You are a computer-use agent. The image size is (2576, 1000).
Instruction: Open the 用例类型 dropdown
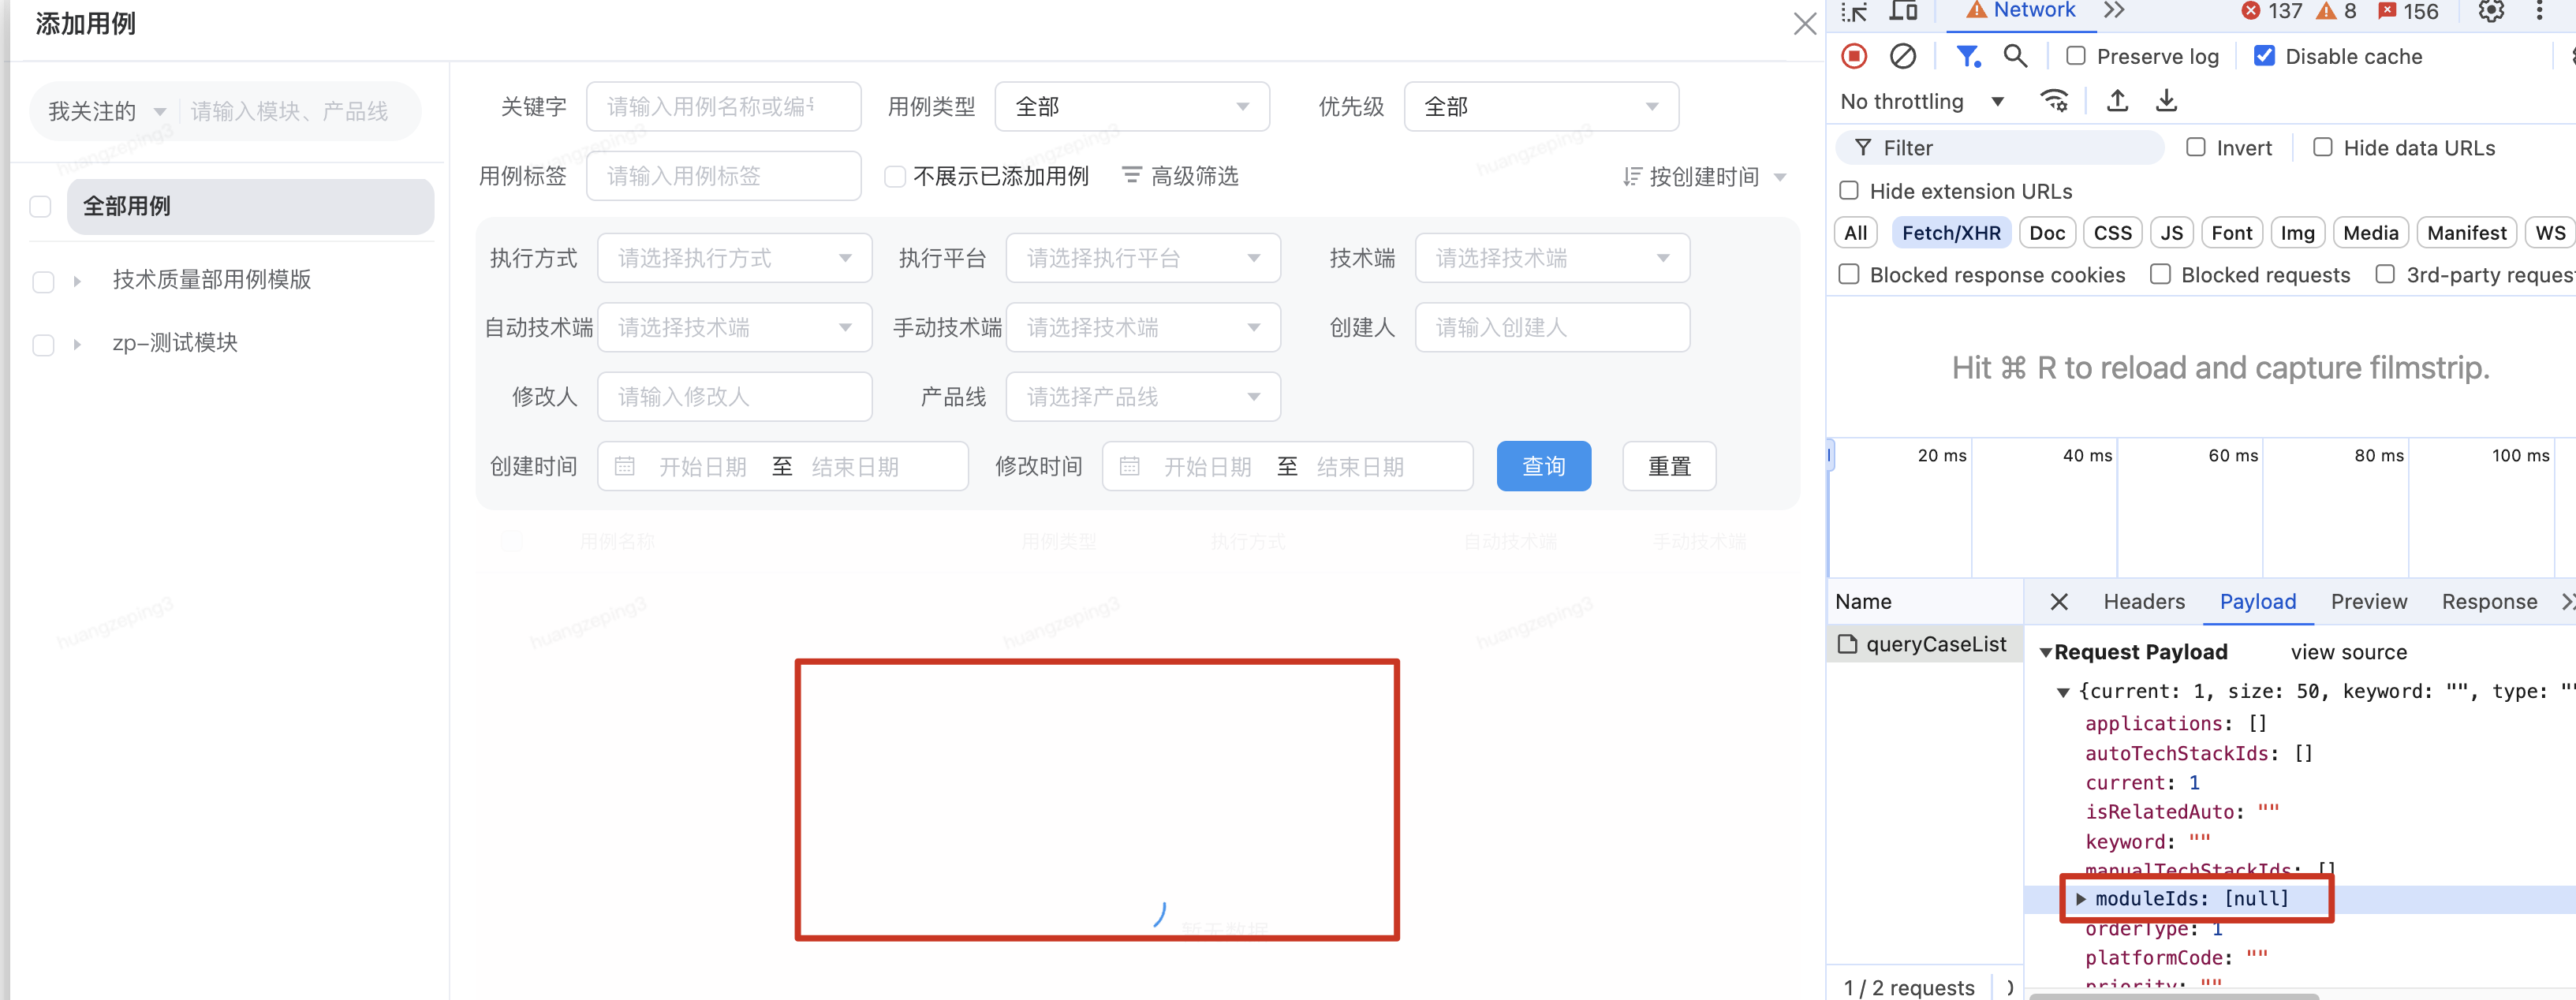(x=1131, y=107)
